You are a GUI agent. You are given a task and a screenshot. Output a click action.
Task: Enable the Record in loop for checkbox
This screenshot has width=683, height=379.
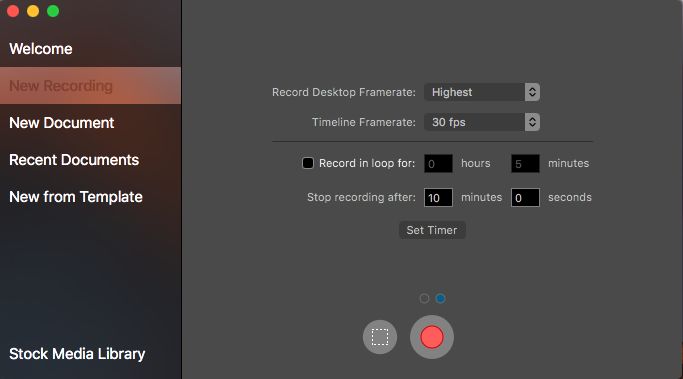click(x=308, y=163)
